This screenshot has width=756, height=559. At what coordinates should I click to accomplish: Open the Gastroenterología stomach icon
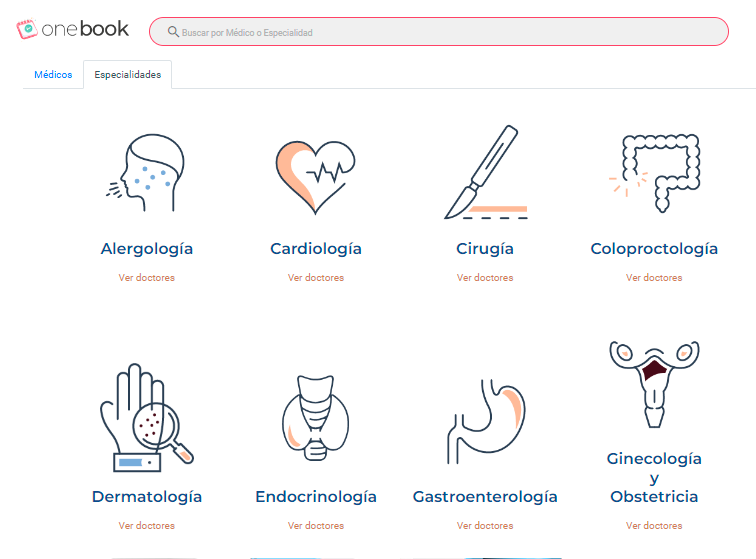click(x=486, y=422)
